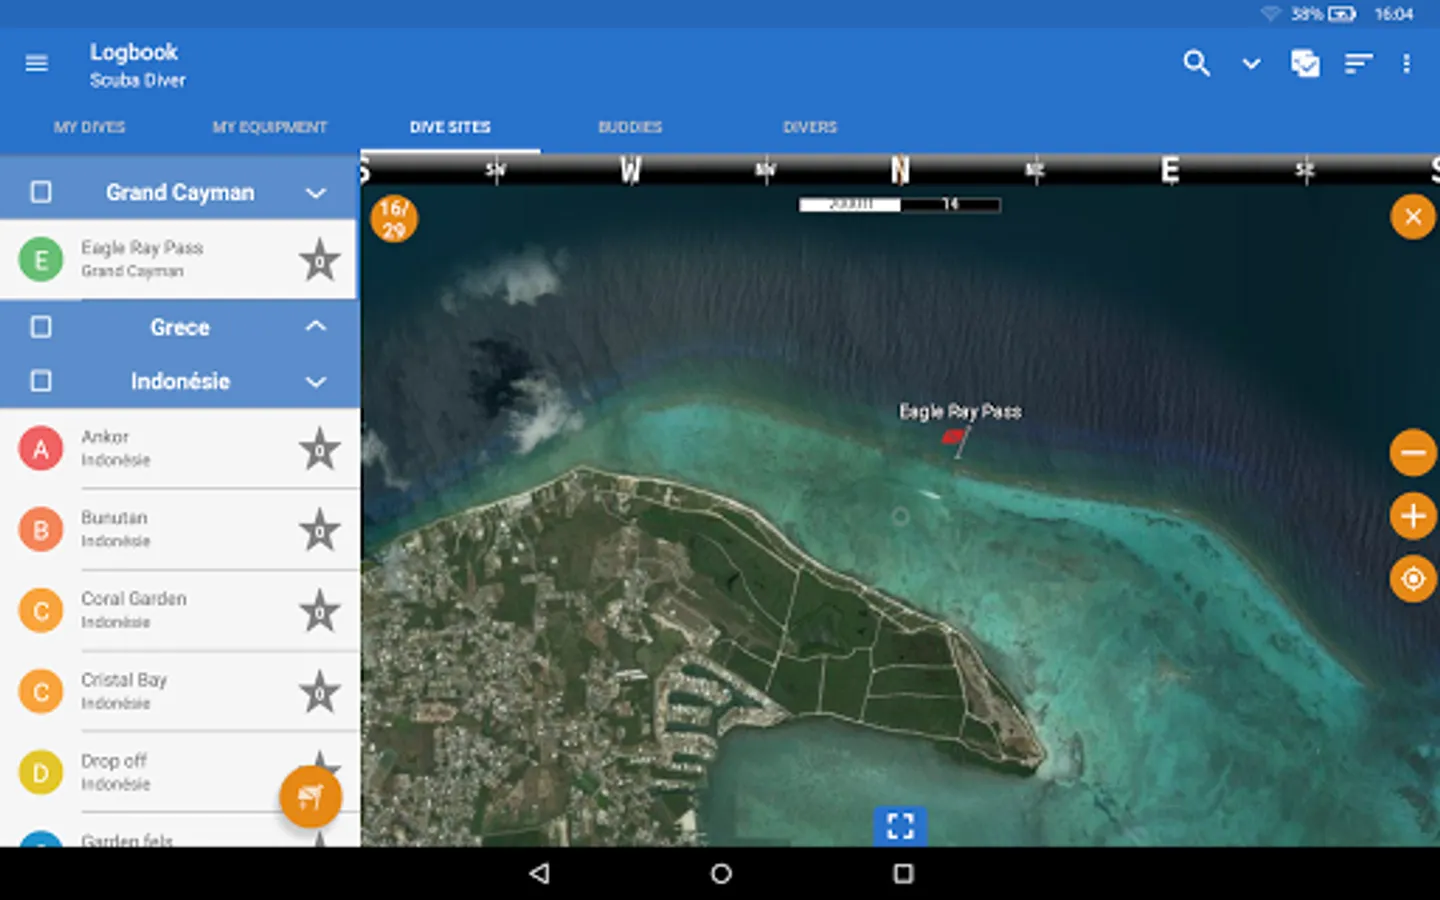The image size is (1440, 900).
Task: Go to Android home screen button
Action: (721, 874)
